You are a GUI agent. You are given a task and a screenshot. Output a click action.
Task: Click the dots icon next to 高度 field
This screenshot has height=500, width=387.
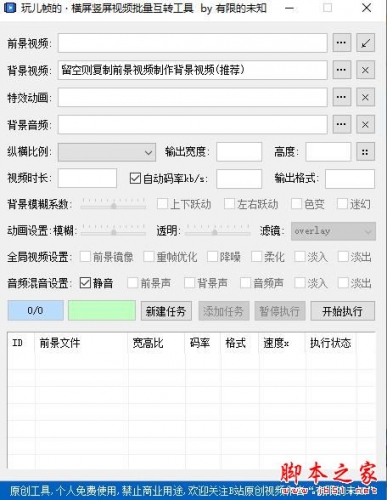coord(365,152)
